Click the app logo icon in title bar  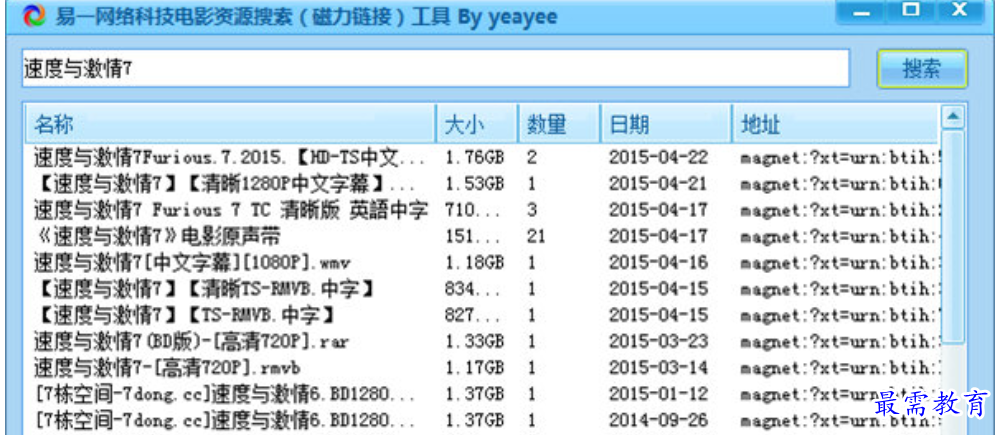(33, 16)
